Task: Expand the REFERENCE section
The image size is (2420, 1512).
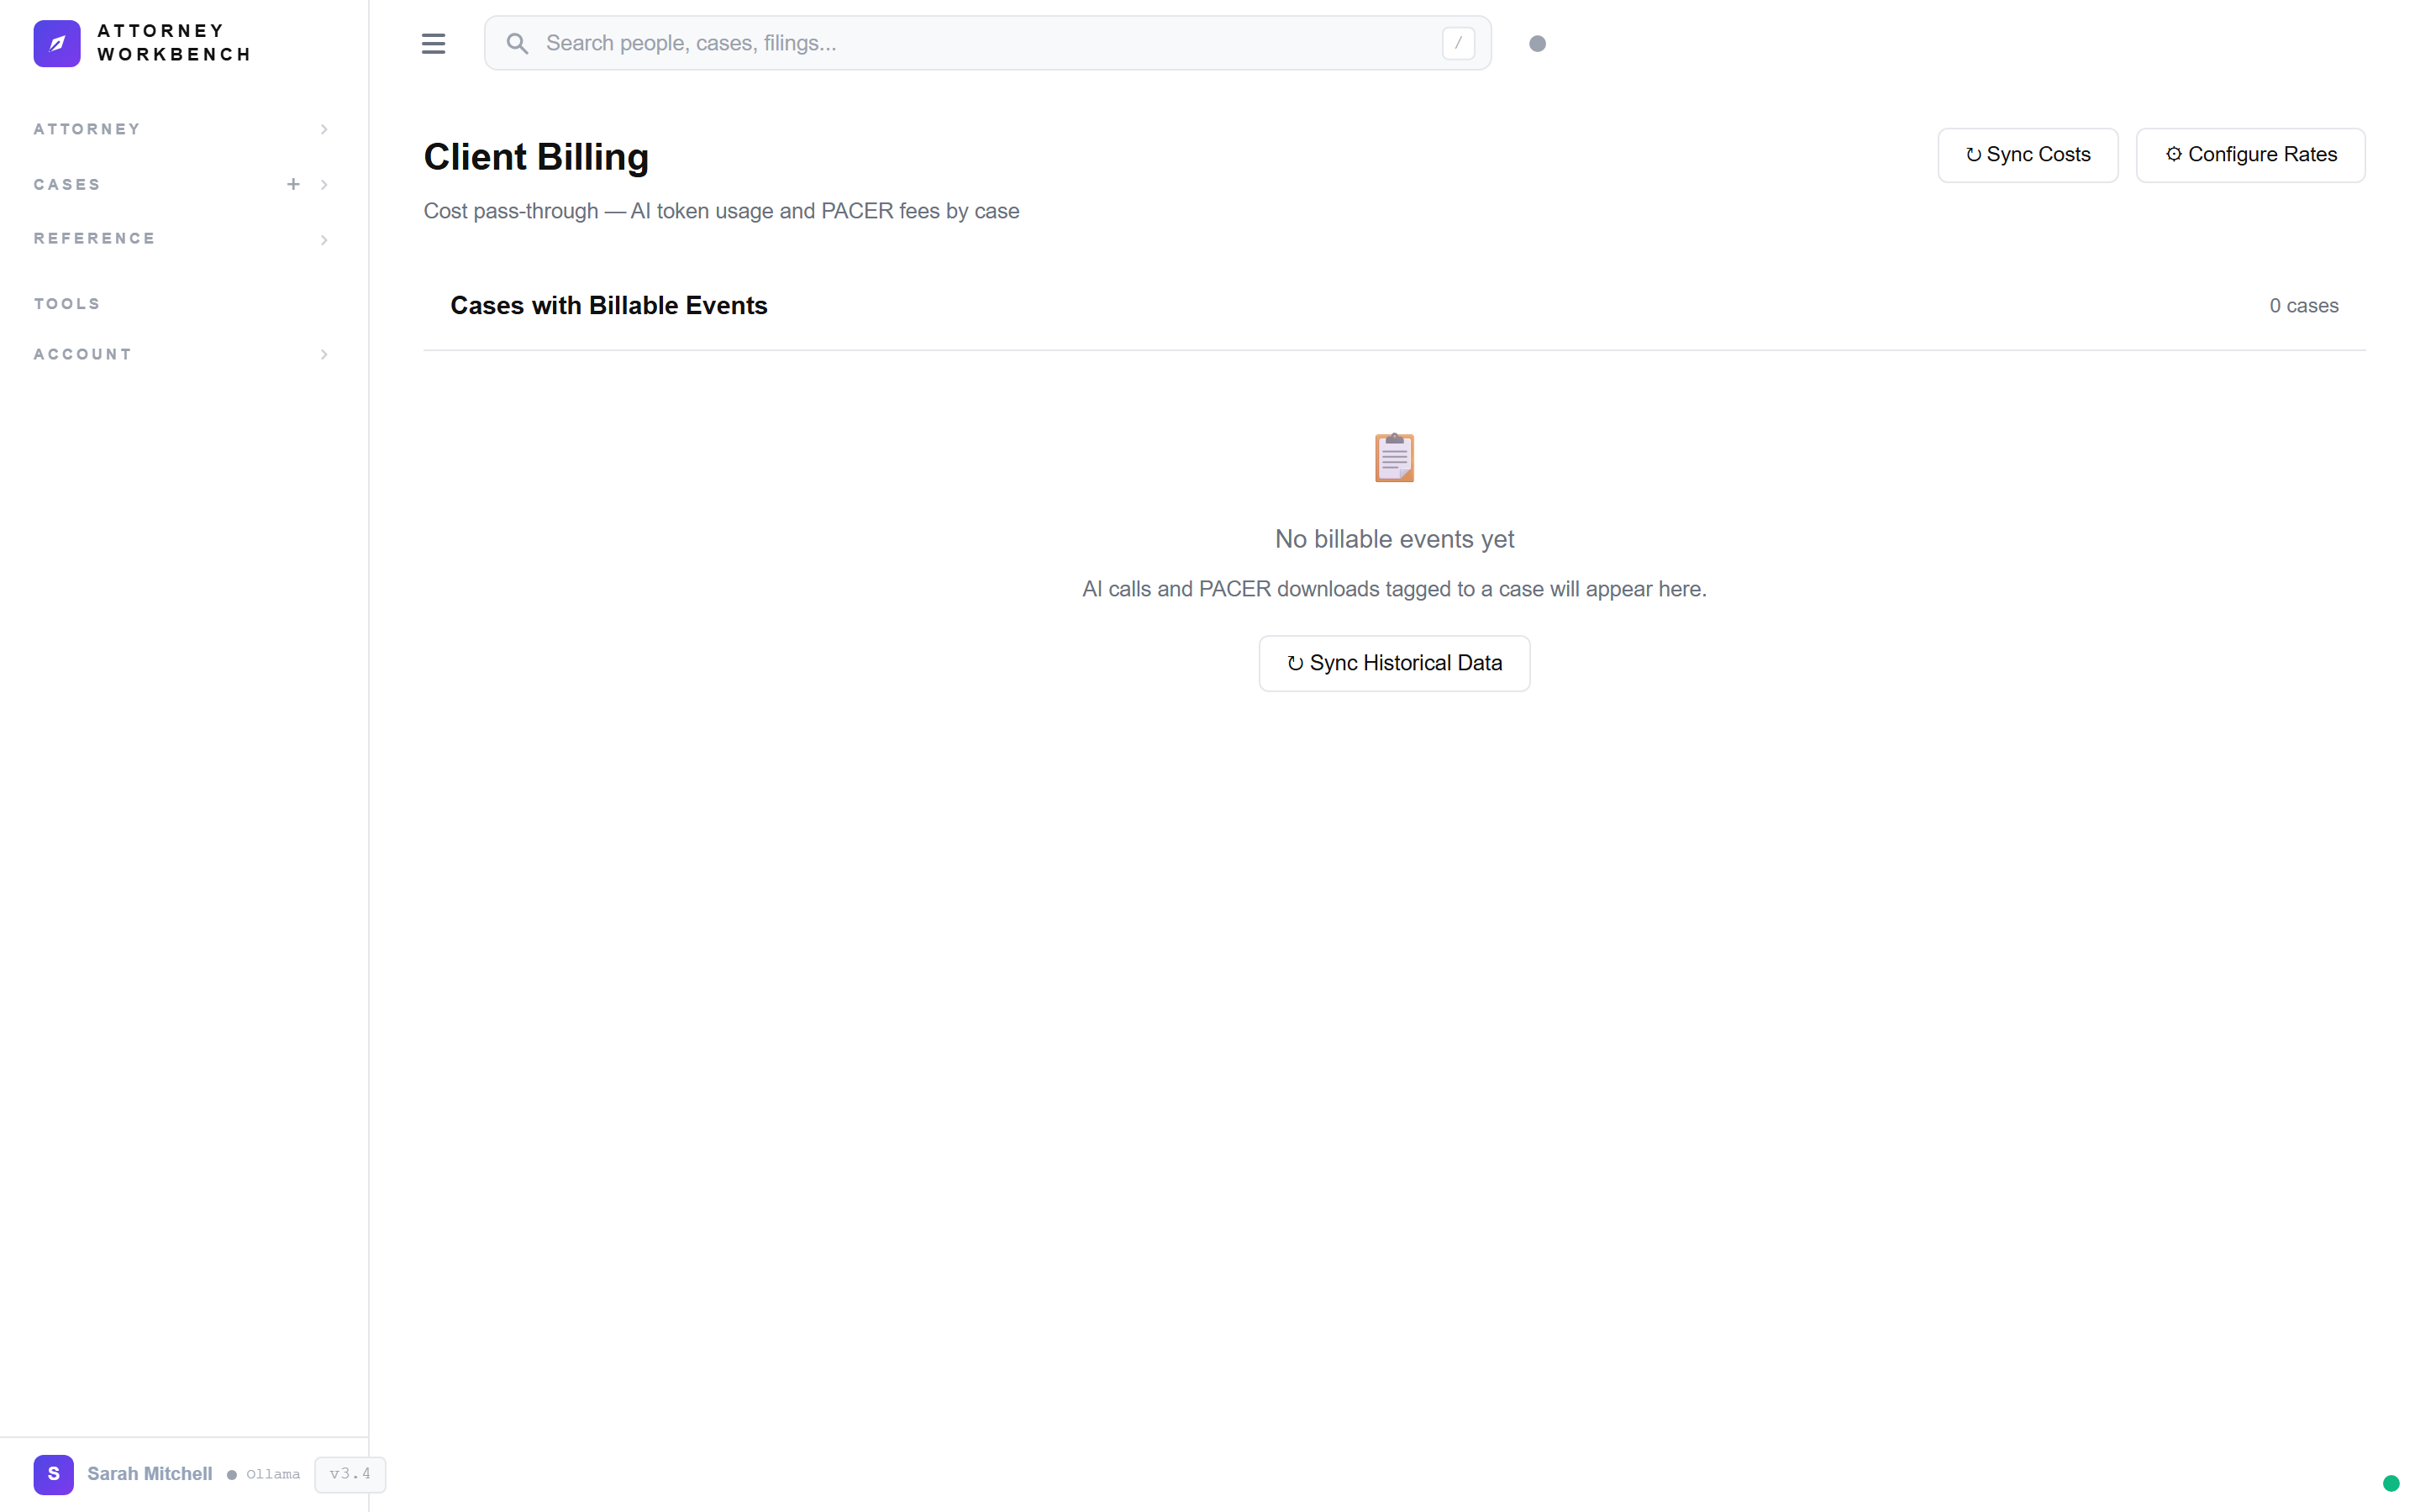Action: tap(323, 239)
